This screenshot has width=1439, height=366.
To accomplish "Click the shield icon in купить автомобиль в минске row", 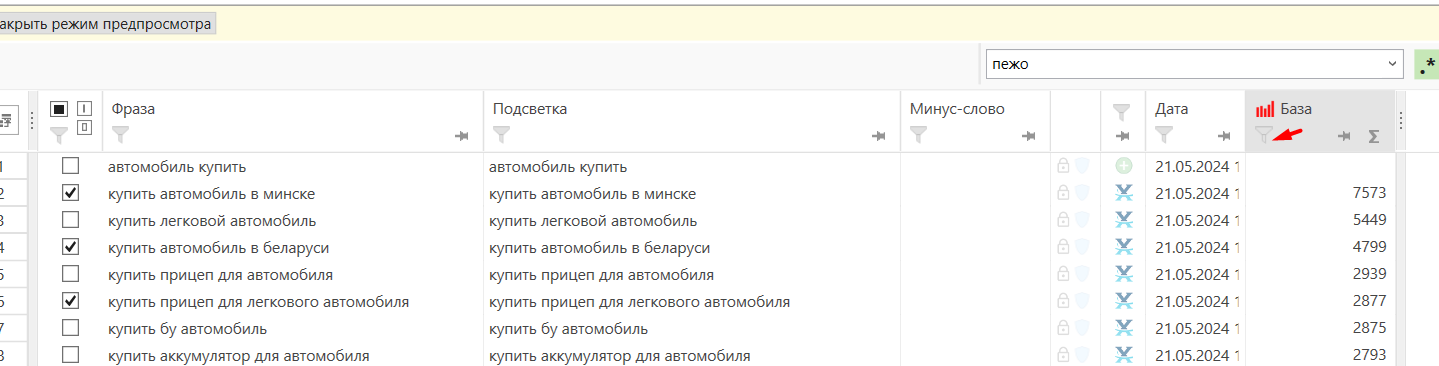I will pos(1082,193).
